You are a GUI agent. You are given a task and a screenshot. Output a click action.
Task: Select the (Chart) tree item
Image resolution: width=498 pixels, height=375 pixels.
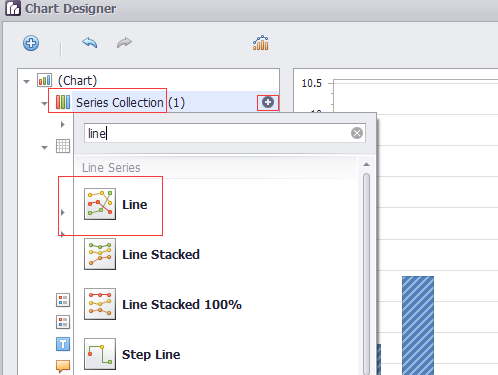click(x=77, y=80)
